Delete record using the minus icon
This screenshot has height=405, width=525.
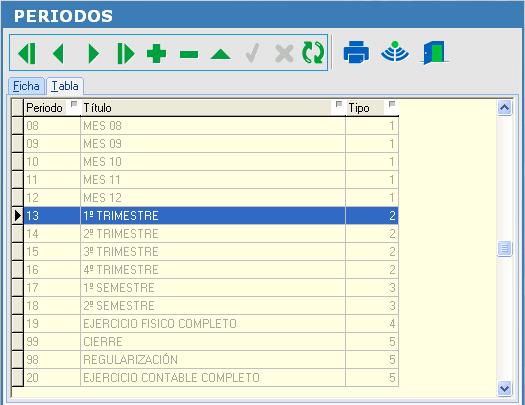[x=189, y=54]
